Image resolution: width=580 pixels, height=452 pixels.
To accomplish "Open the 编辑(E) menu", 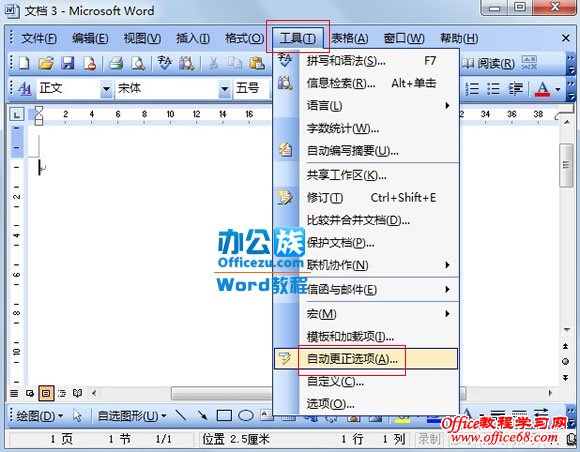I will pos(90,38).
